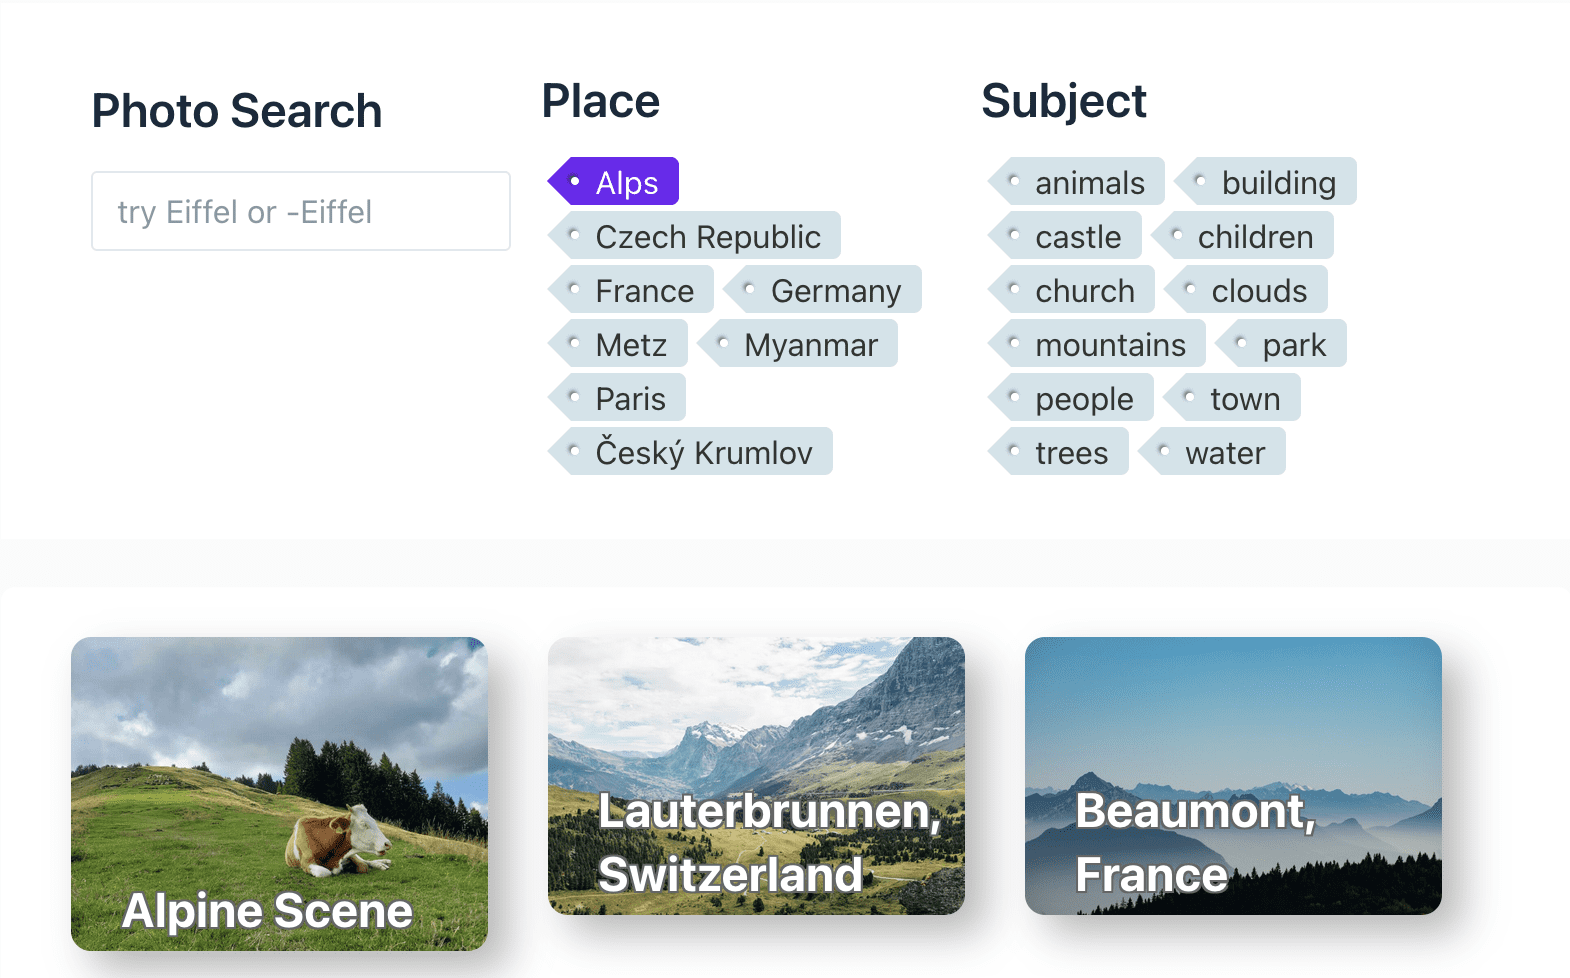Screen dimensions: 1570x978
Task: Filter by Český Krumlov tag
Action: [690, 452]
